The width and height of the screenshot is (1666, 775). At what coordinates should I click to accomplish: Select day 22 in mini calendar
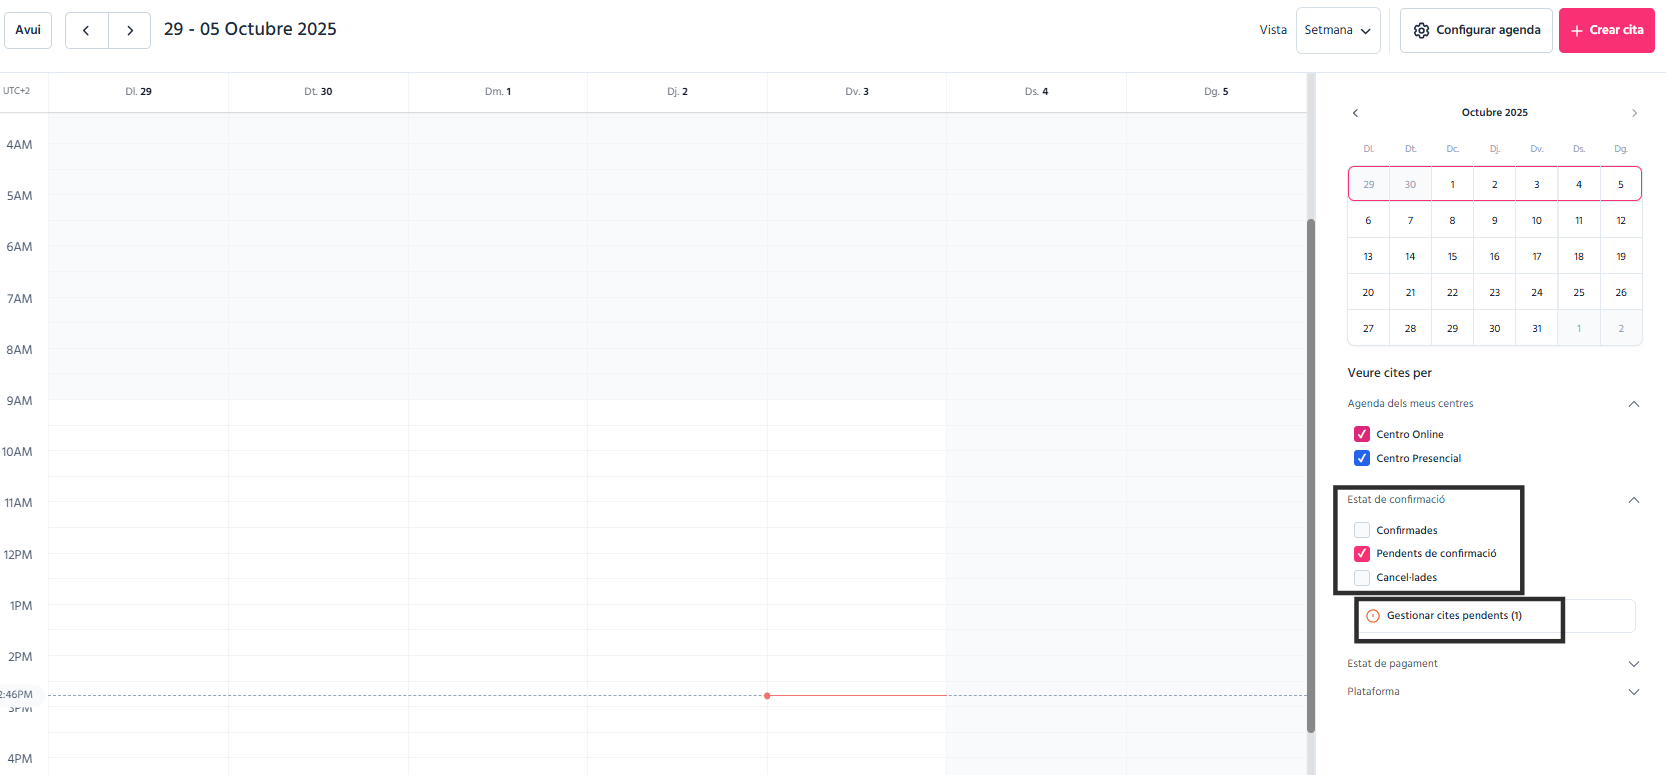(x=1452, y=293)
